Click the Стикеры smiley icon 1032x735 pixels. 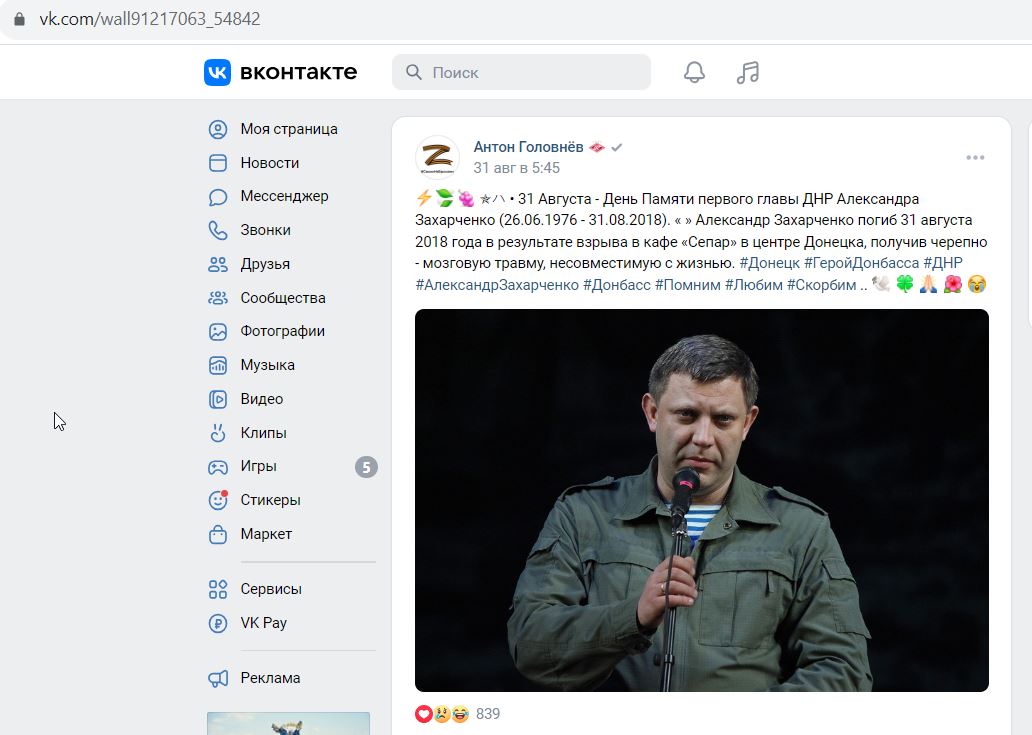pyautogui.click(x=218, y=500)
